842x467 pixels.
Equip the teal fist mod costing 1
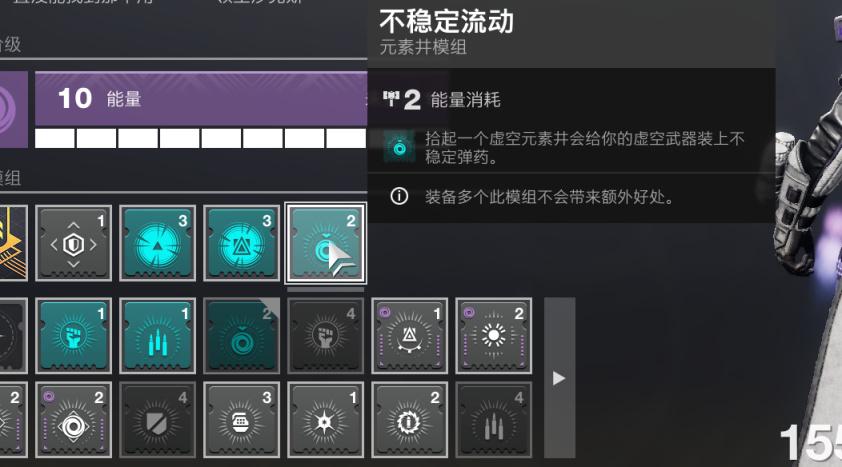(74, 336)
